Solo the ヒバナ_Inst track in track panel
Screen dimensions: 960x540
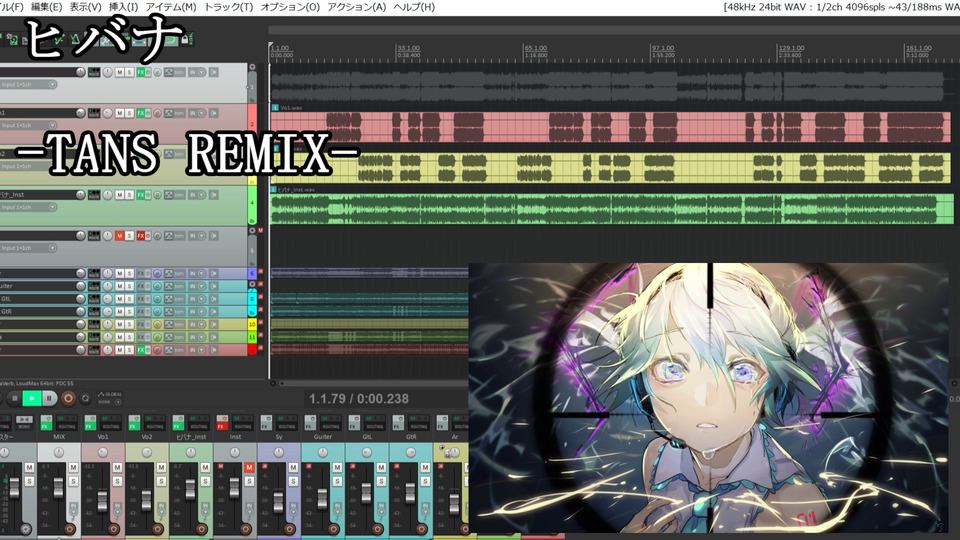click(129, 195)
